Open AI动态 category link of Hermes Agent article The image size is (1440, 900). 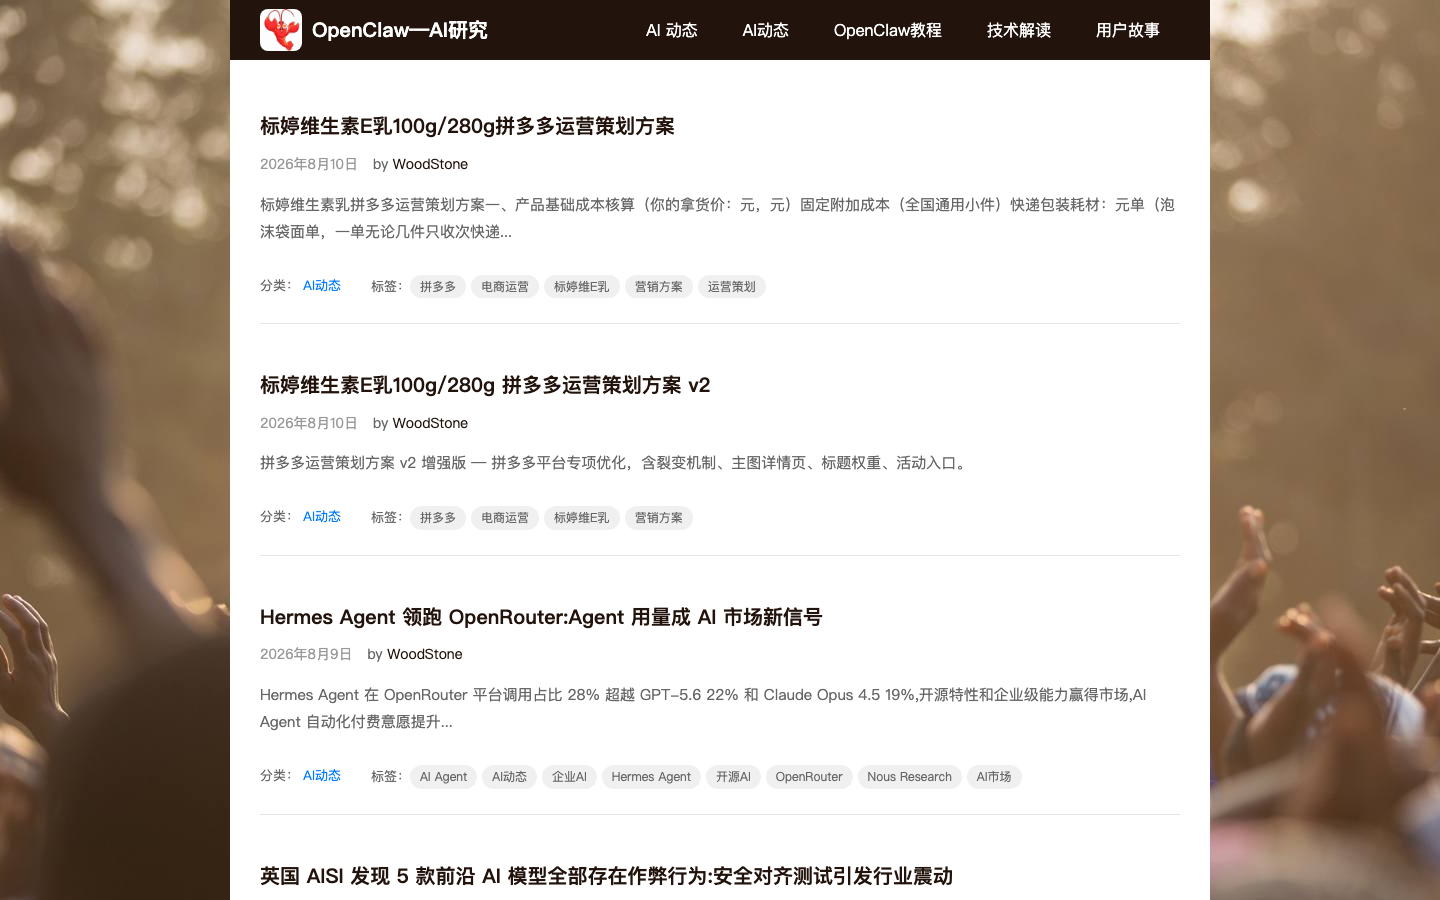click(322, 776)
